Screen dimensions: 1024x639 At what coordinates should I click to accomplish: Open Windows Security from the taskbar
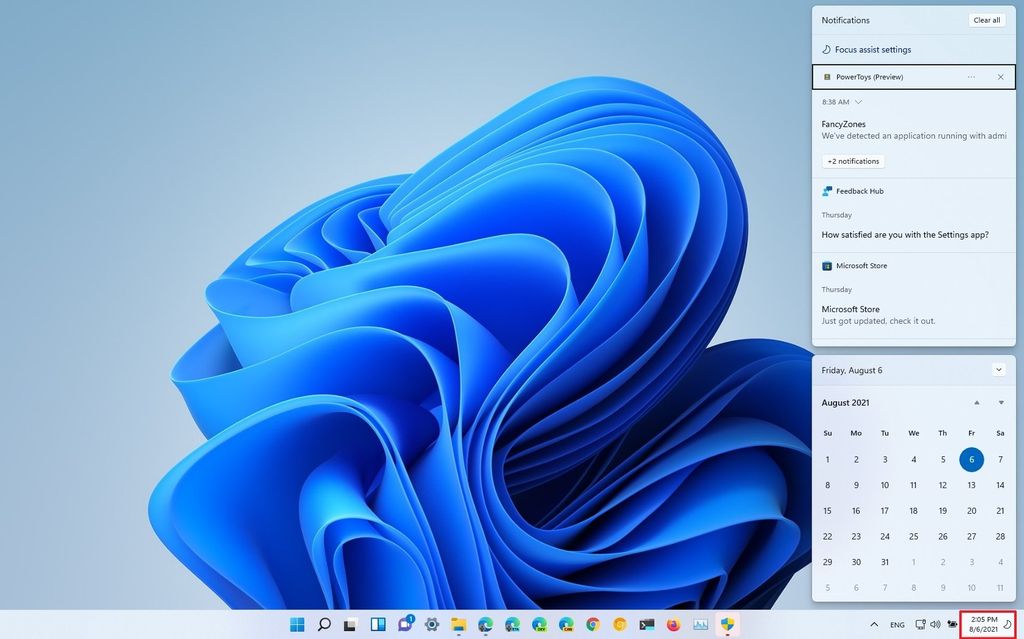(x=725, y=624)
